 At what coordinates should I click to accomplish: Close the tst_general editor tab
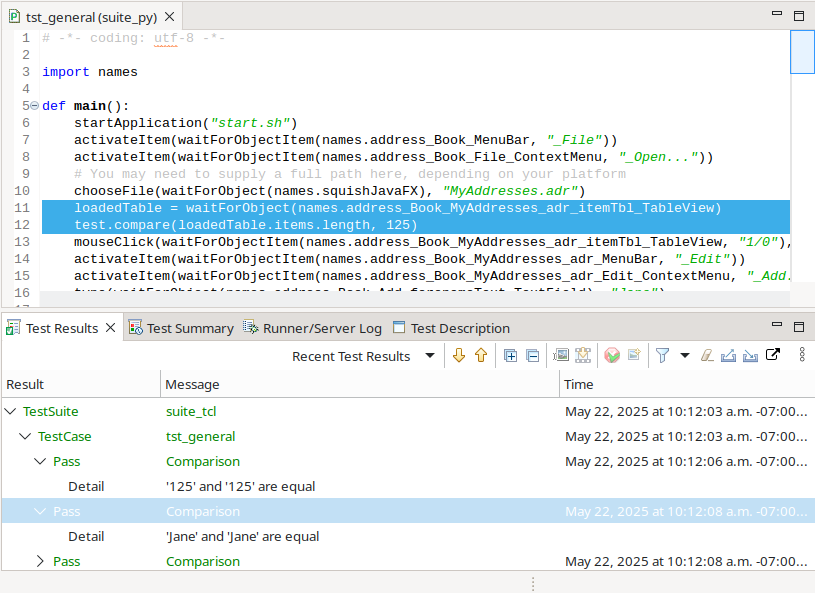coord(169,17)
